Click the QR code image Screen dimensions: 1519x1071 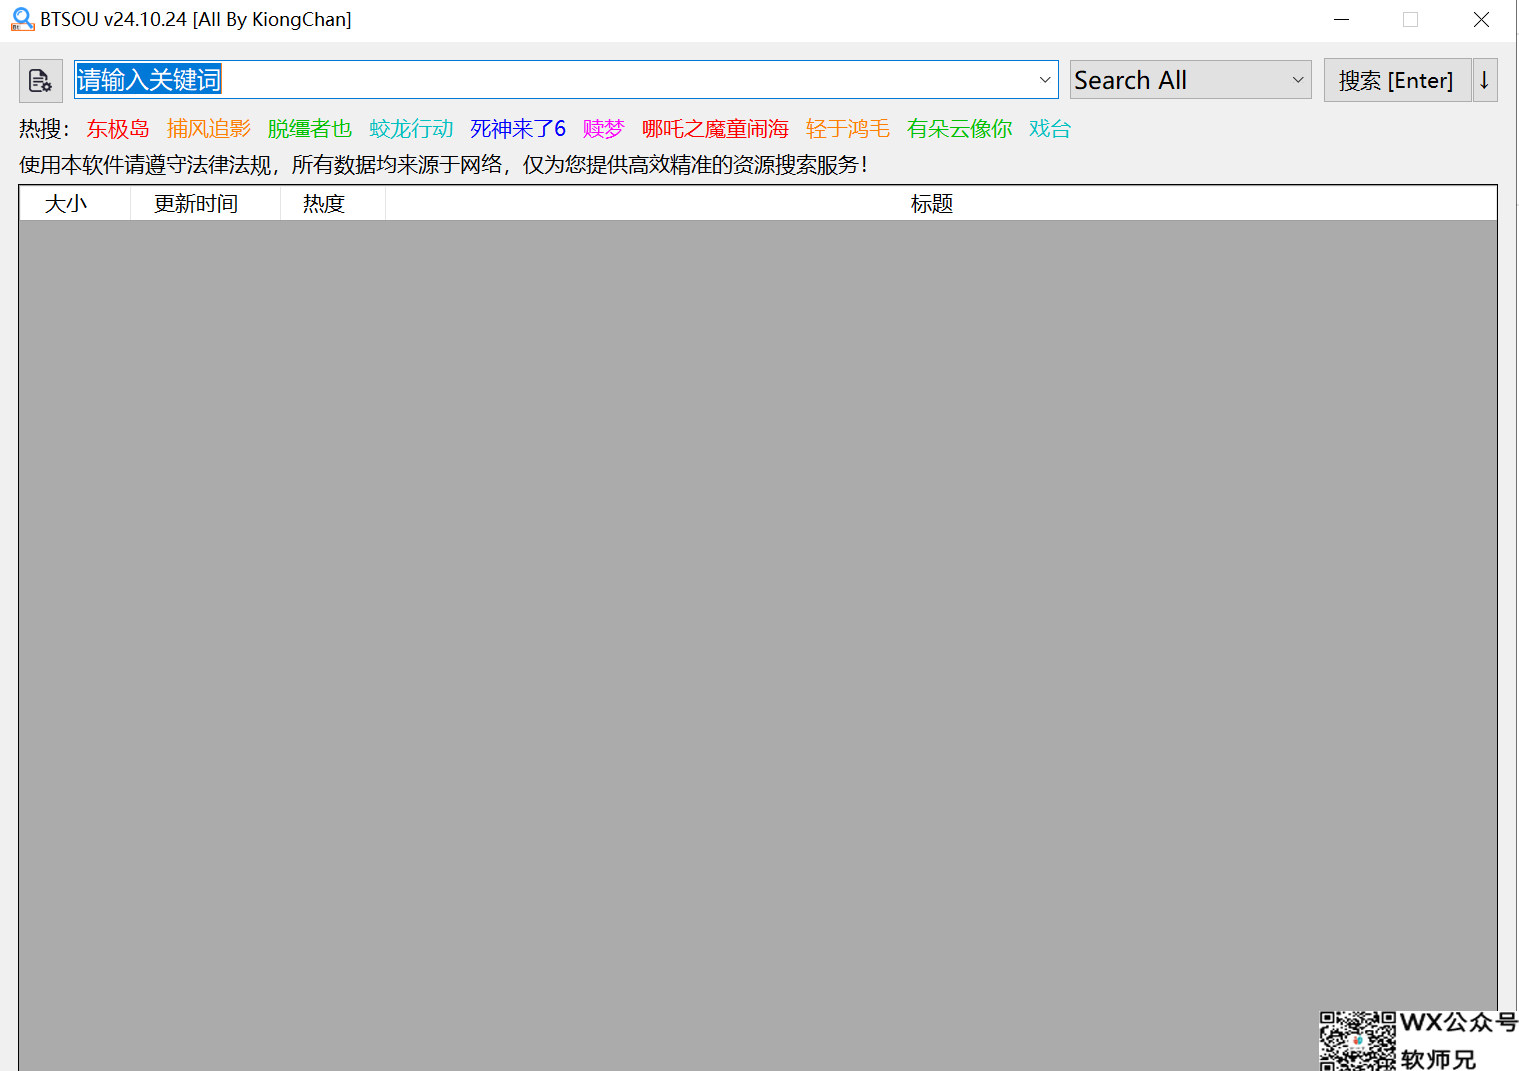[1356, 1042]
